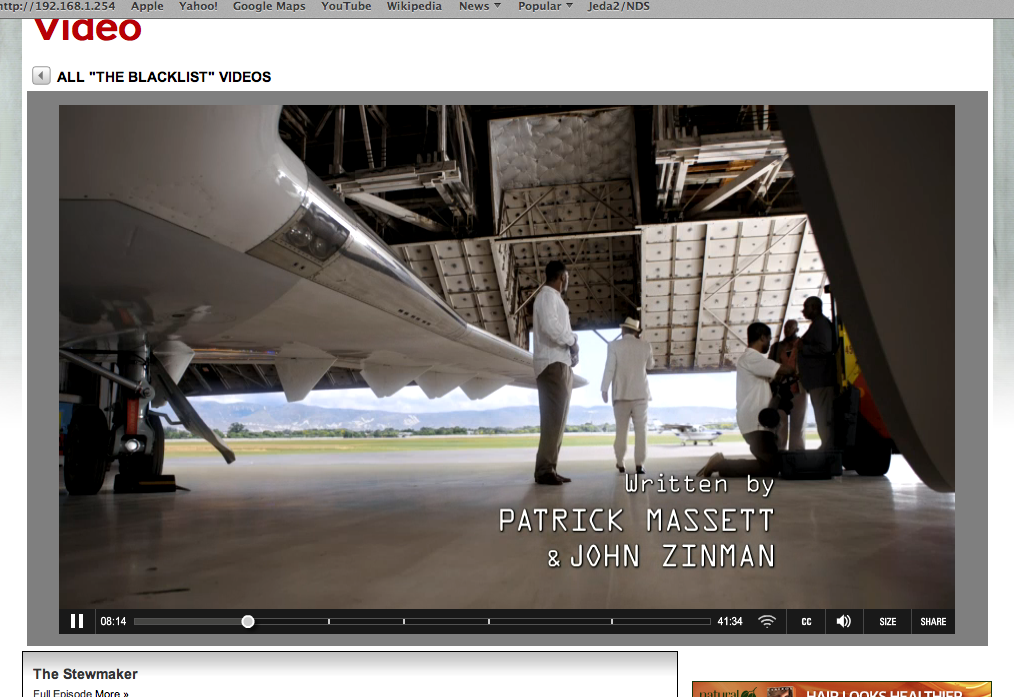
Task: Click the streaming quality signal icon
Action: point(767,621)
